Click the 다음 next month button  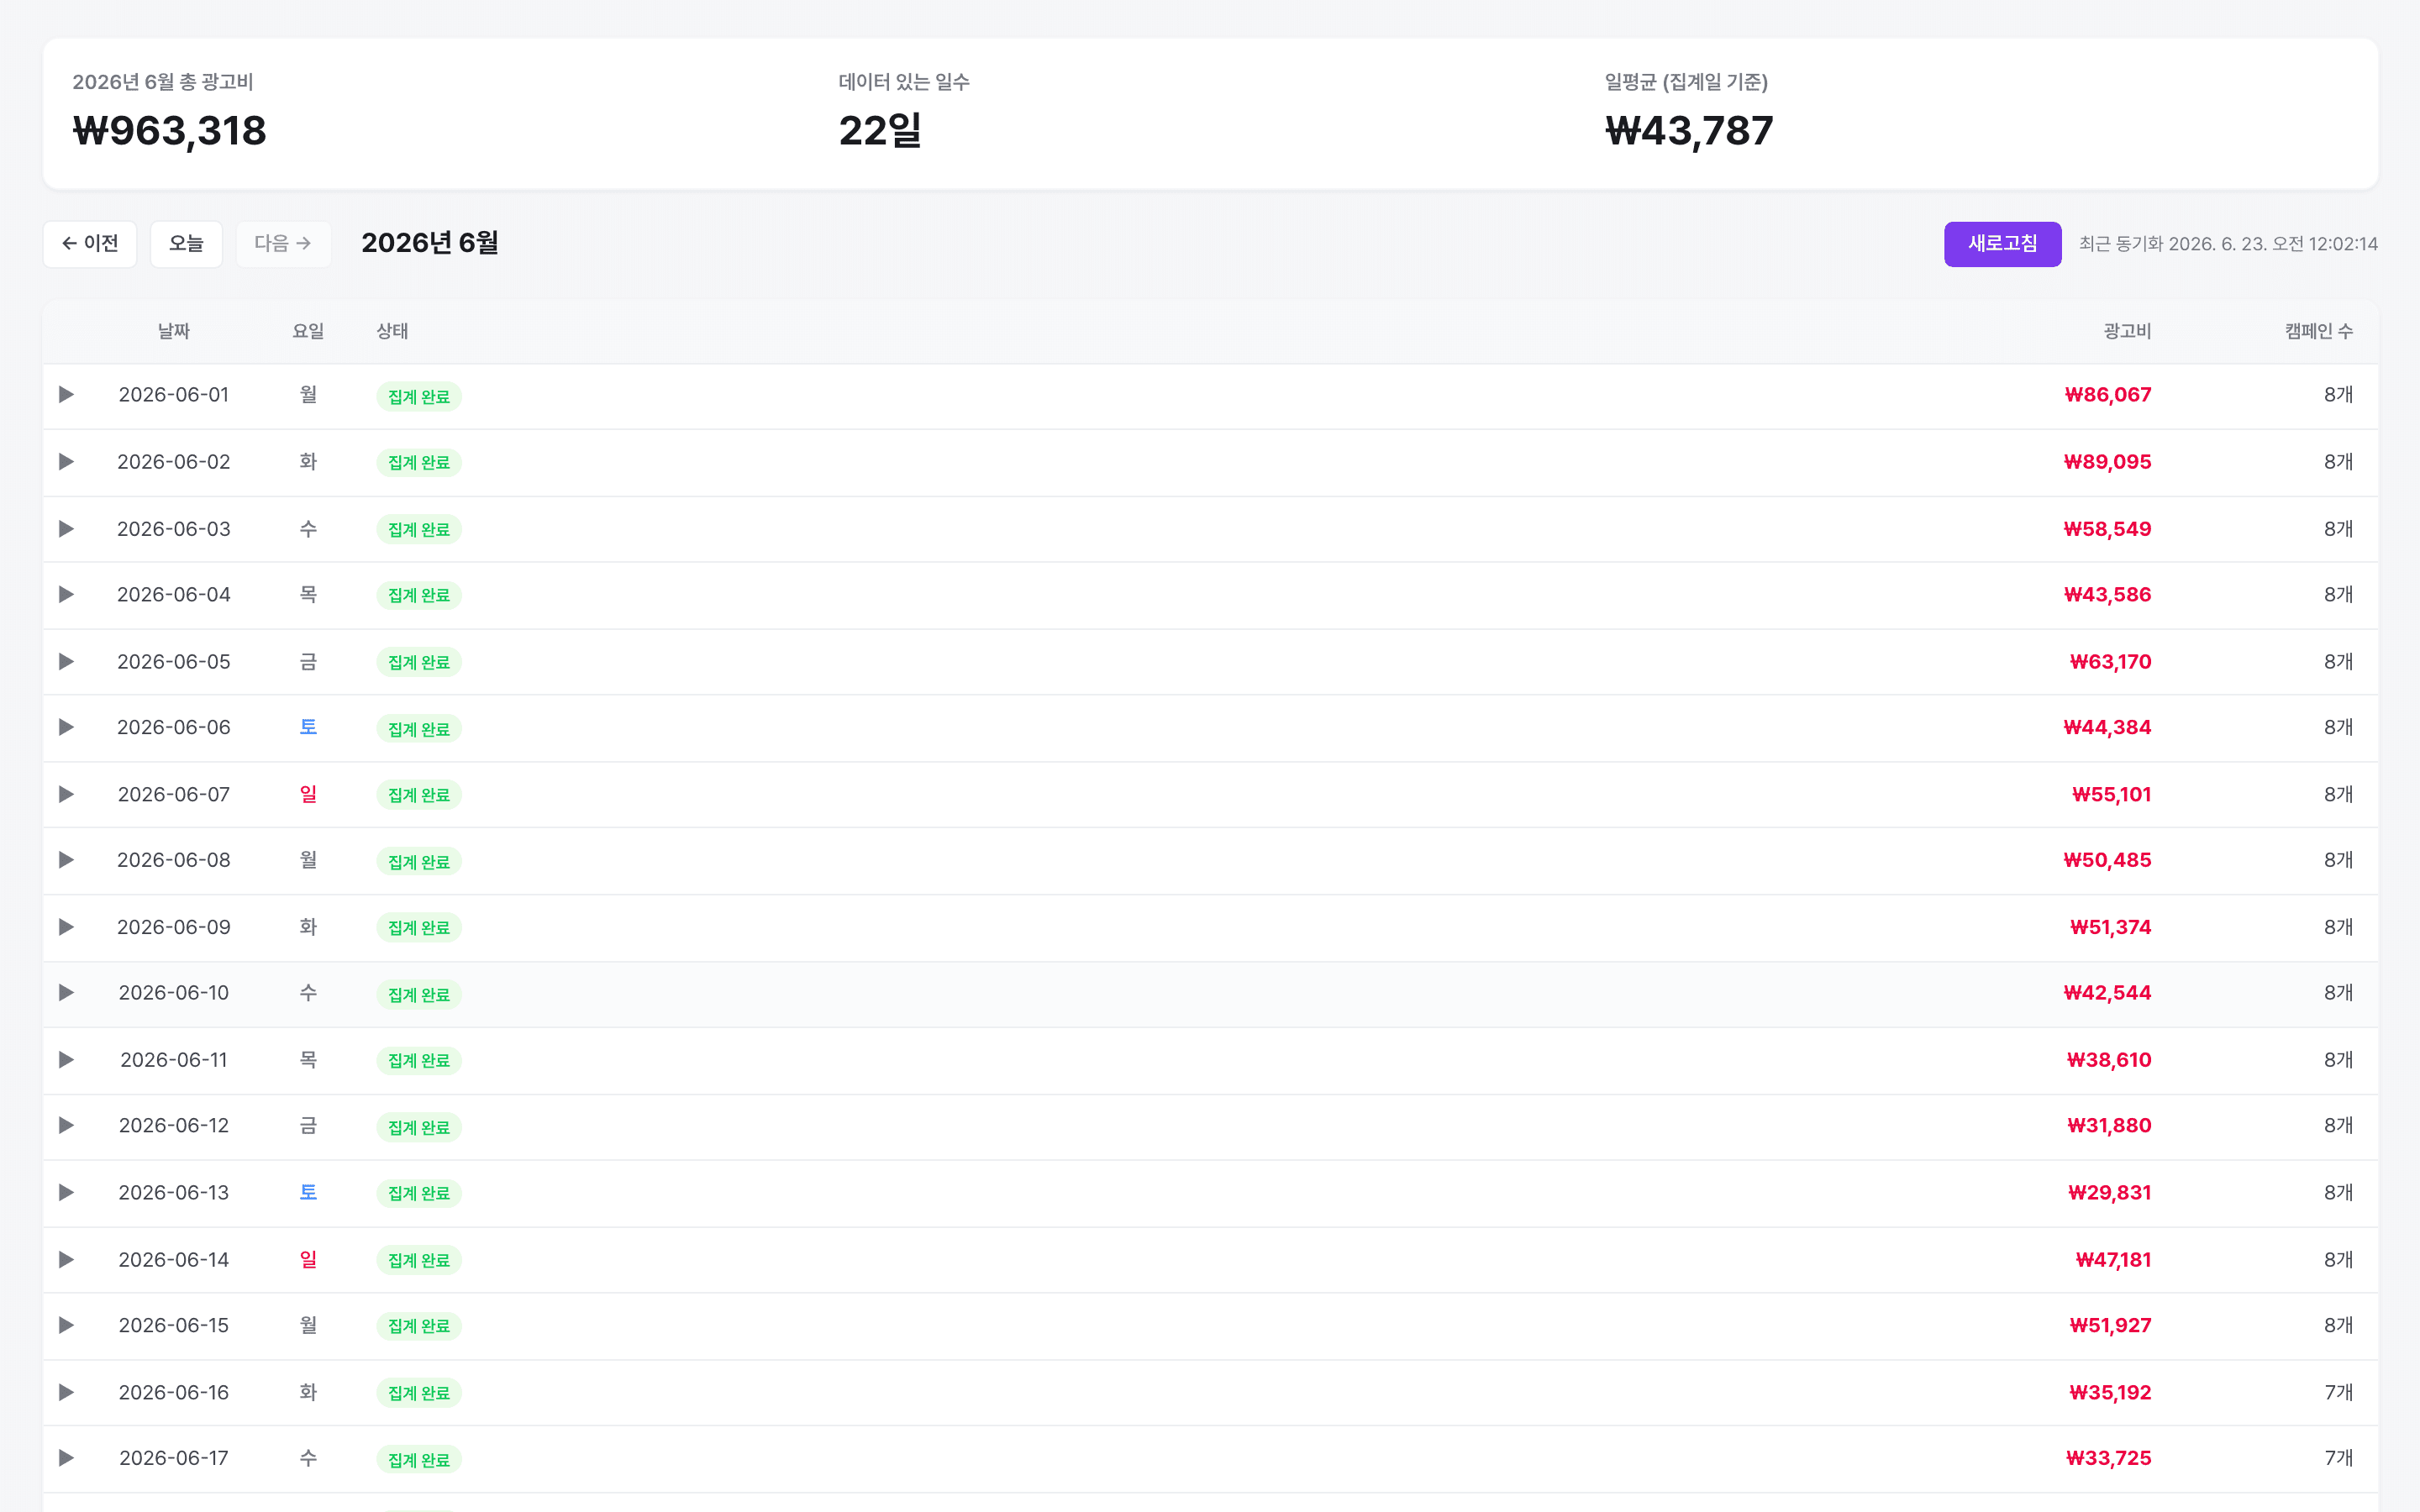point(283,244)
